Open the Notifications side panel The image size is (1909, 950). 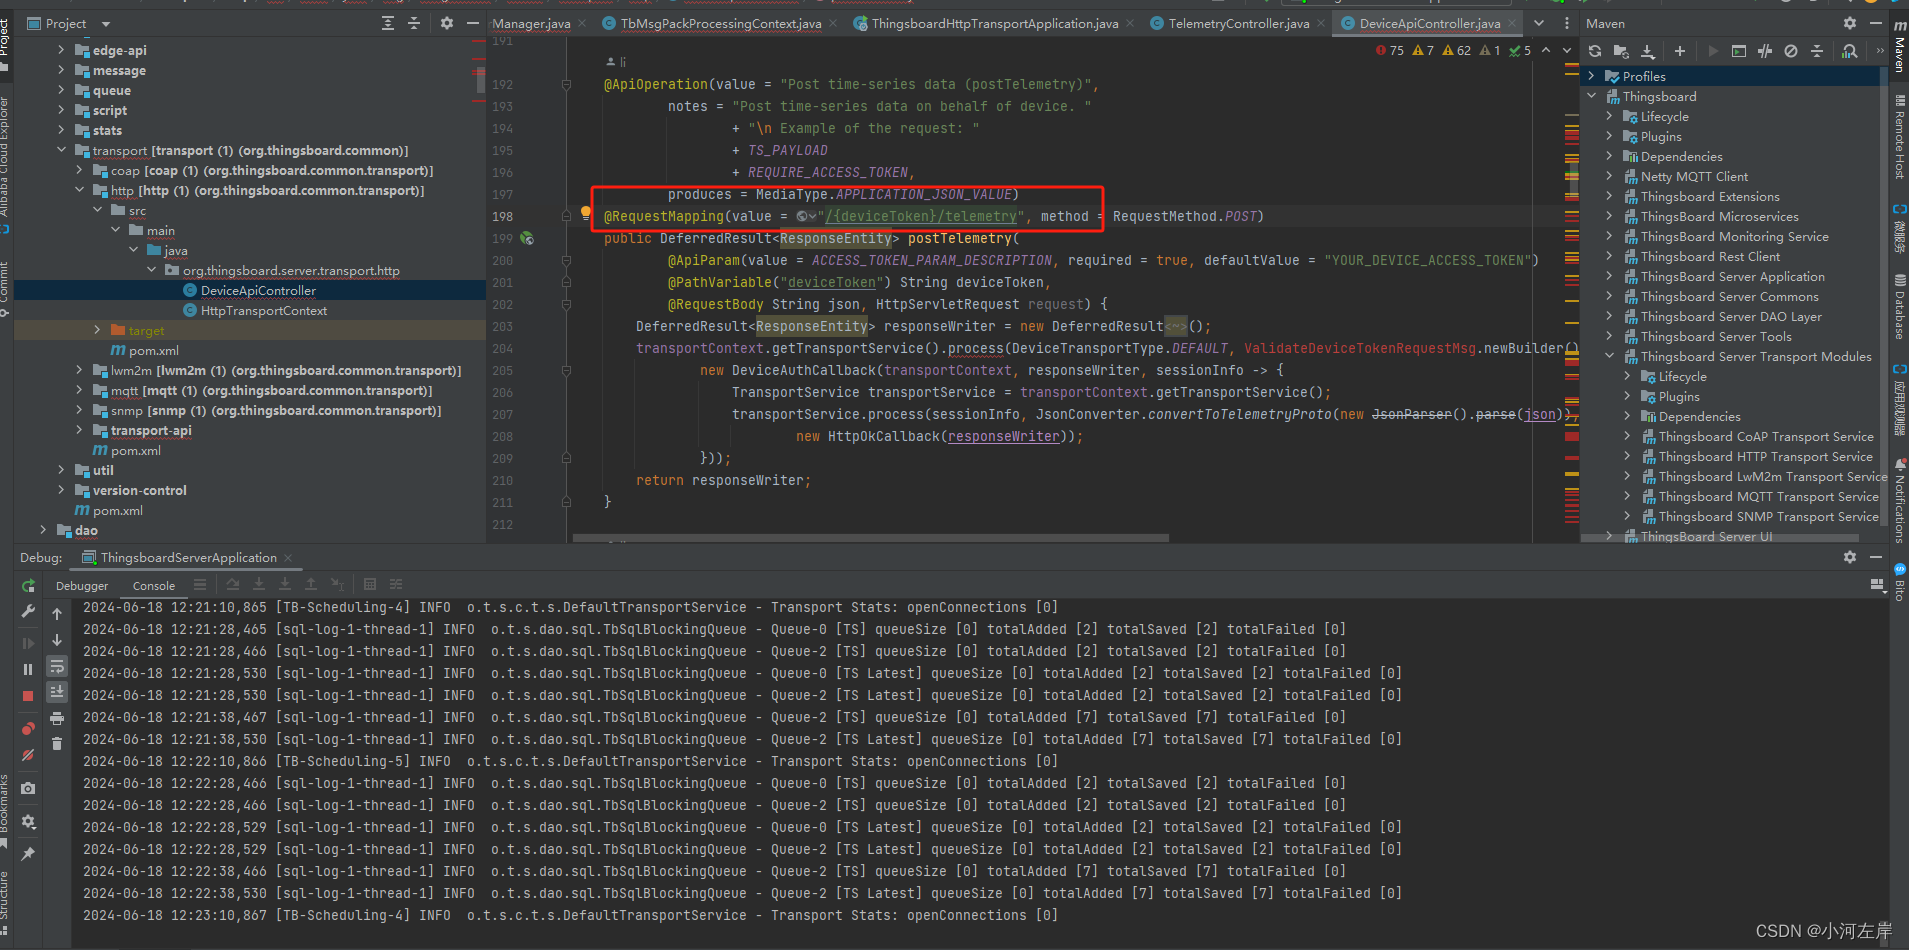click(x=1899, y=500)
